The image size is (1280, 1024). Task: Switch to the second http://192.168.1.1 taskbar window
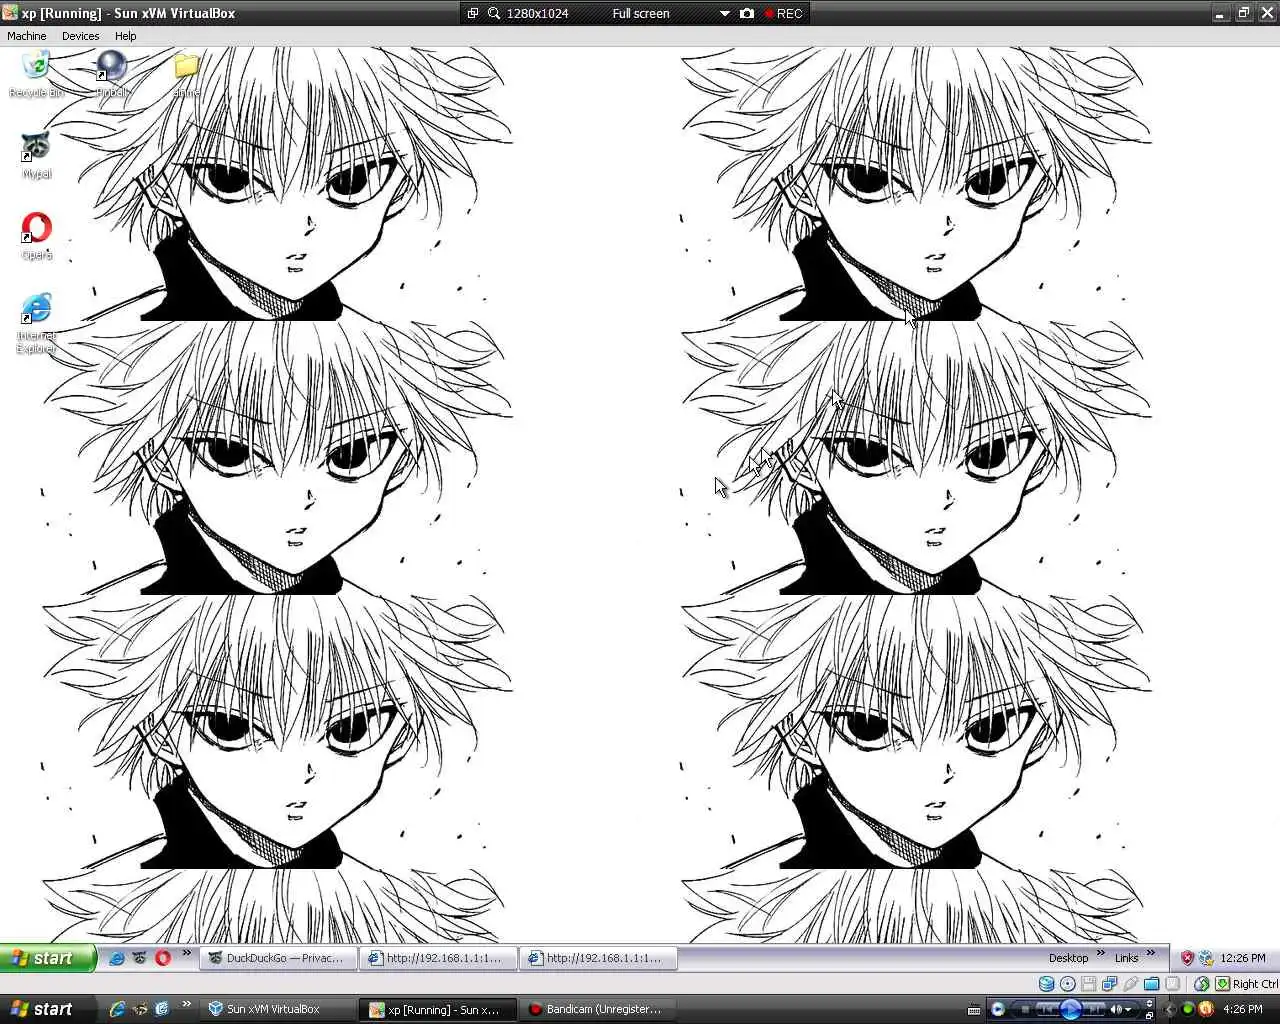click(600, 958)
